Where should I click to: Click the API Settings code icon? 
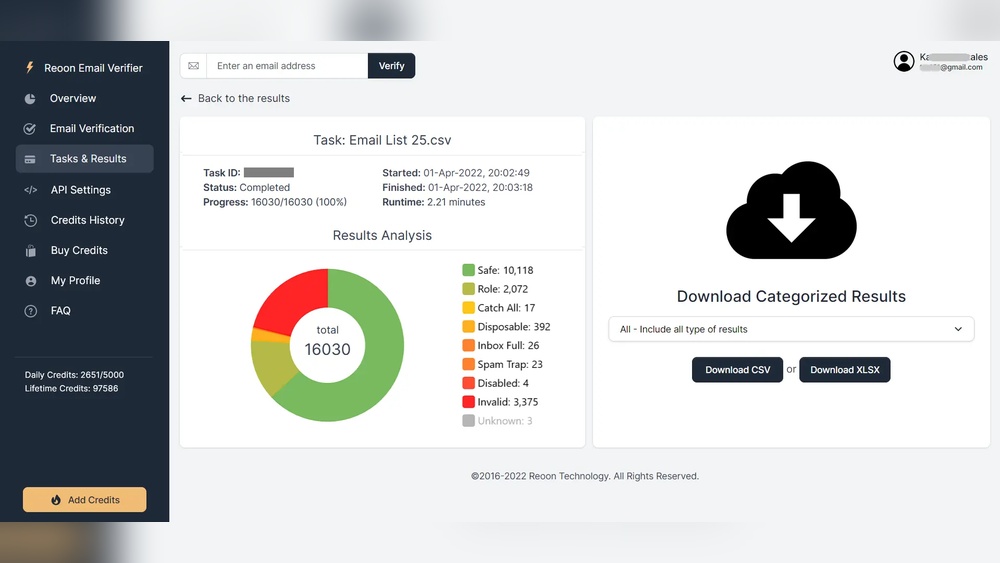31,190
